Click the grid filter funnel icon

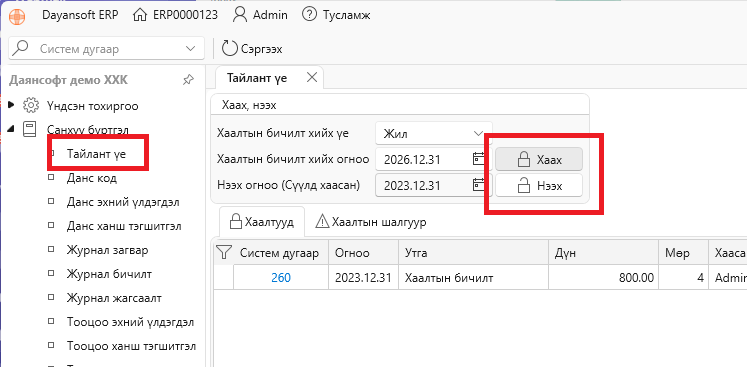coord(223,252)
